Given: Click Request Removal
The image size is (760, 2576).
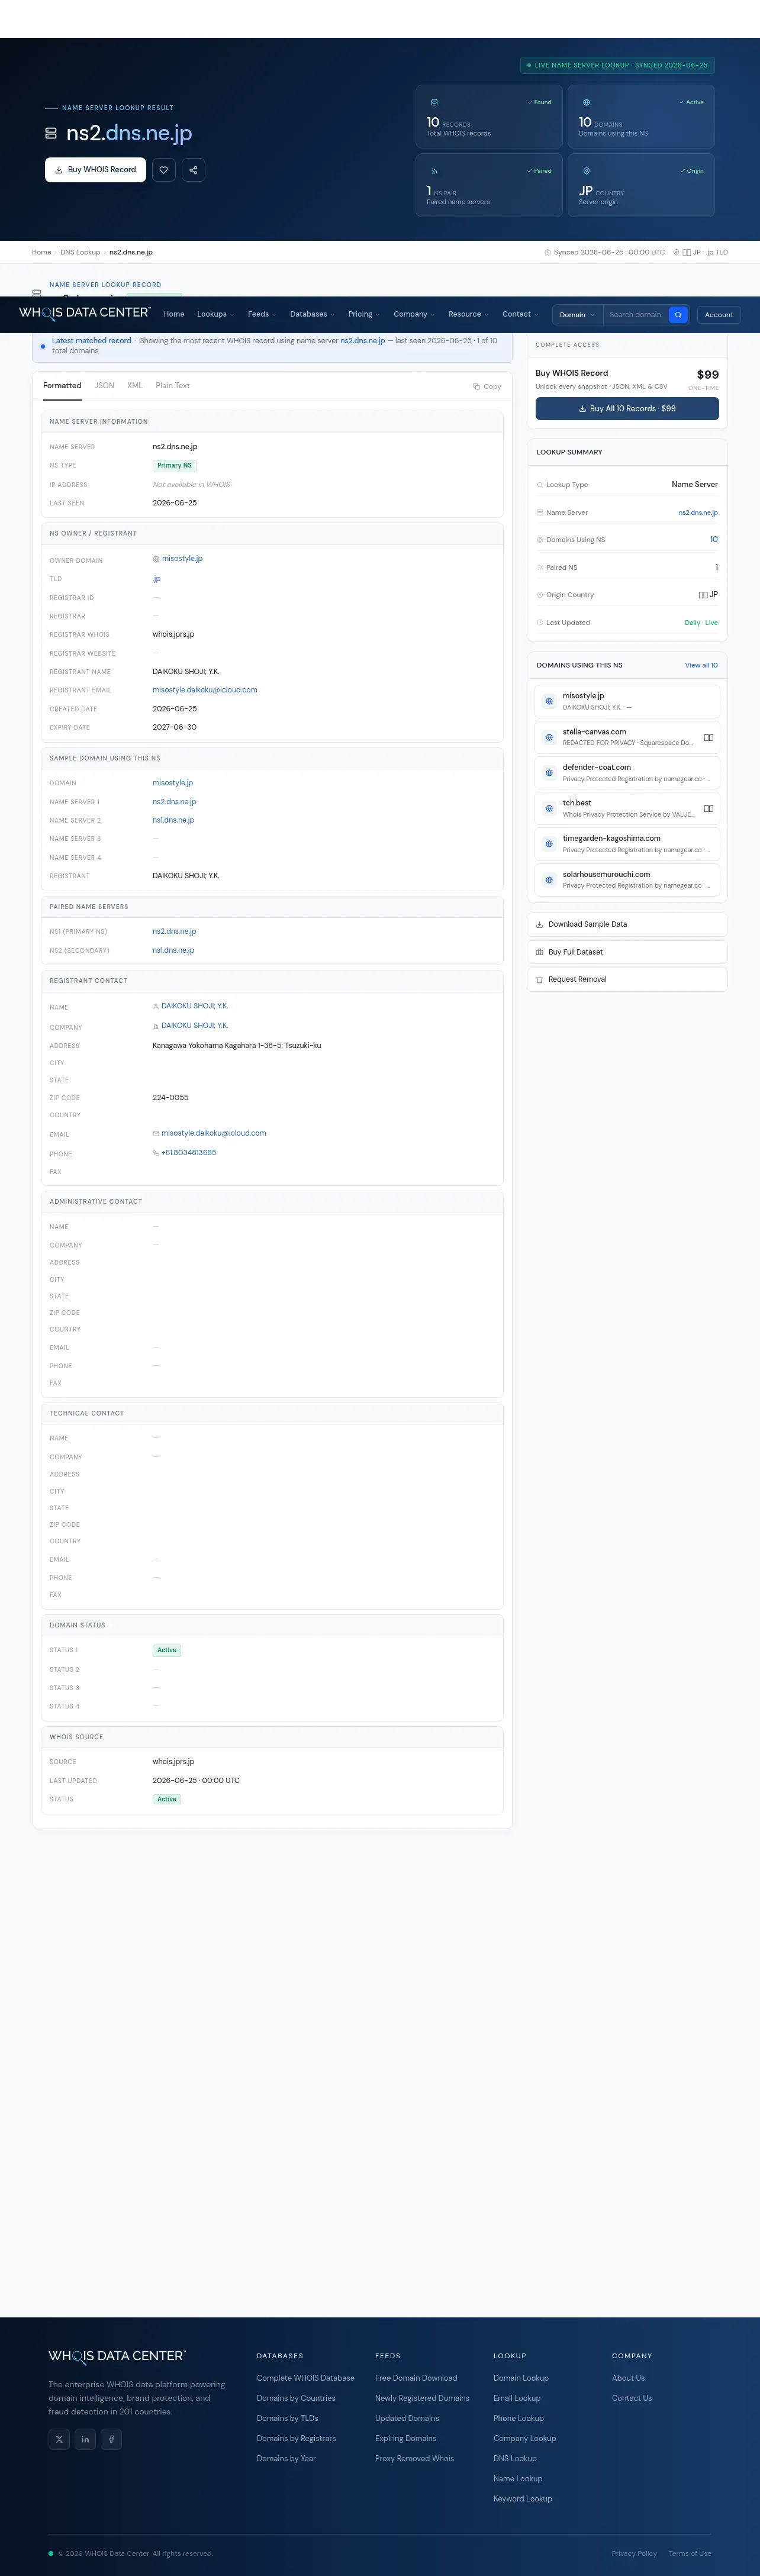Looking at the screenshot, I should 627,979.
